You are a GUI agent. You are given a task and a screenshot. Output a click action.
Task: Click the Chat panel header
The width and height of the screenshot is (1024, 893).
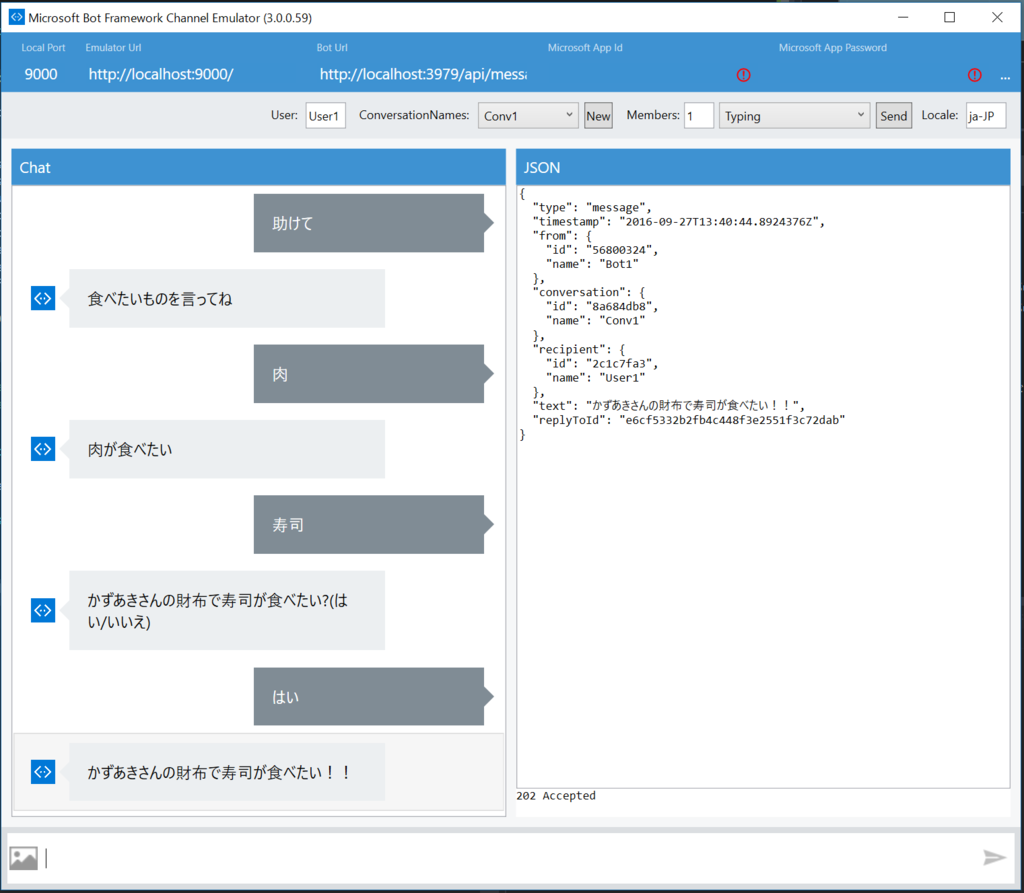click(x=259, y=167)
